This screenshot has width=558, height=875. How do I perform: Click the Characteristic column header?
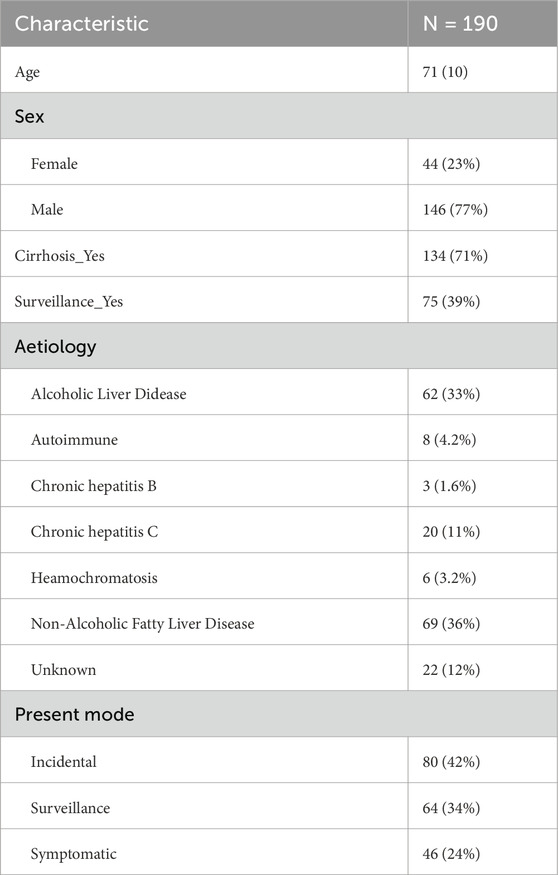point(81,23)
